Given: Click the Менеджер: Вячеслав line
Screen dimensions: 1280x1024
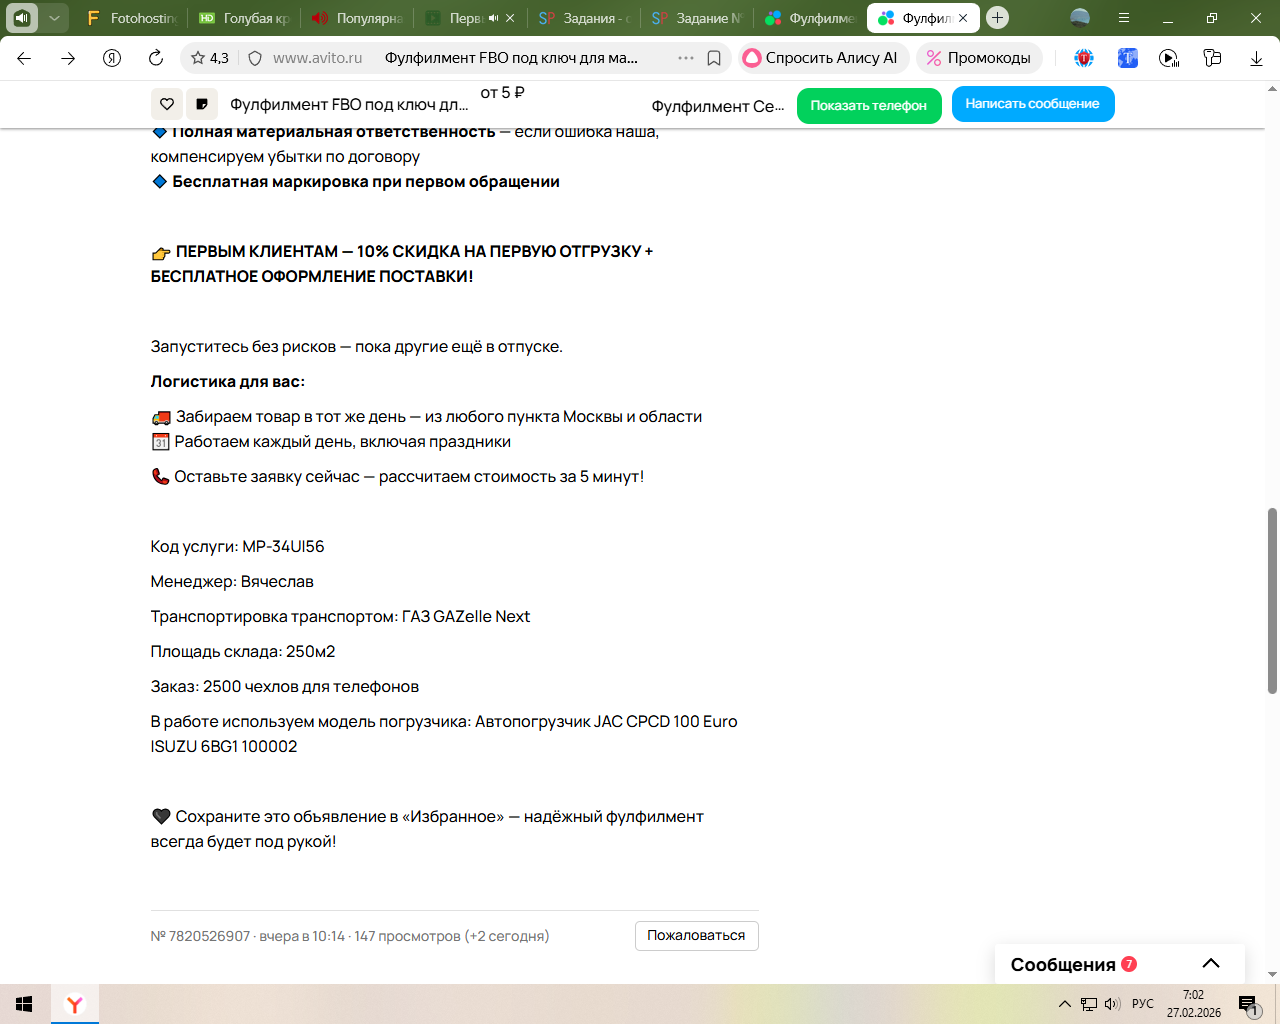Looking at the screenshot, I should tap(232, 582).
